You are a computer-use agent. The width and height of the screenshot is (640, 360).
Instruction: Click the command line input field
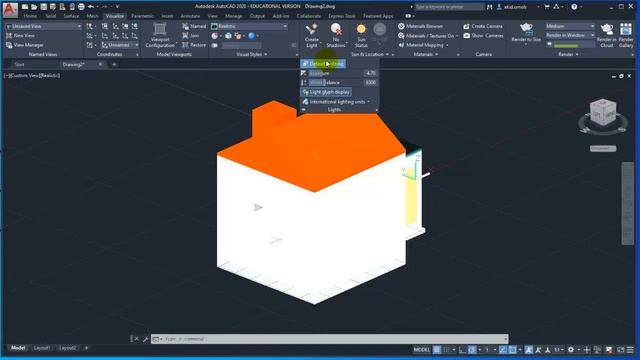(x=330, y=339)
